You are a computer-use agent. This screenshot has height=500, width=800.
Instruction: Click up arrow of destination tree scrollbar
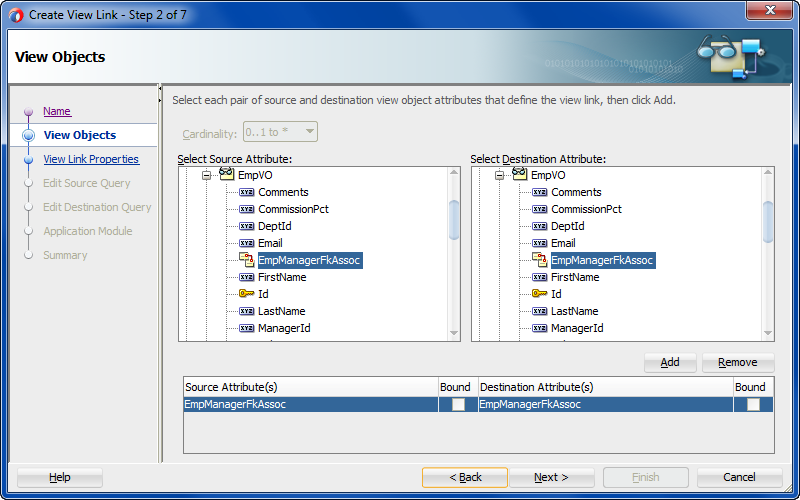768,172
